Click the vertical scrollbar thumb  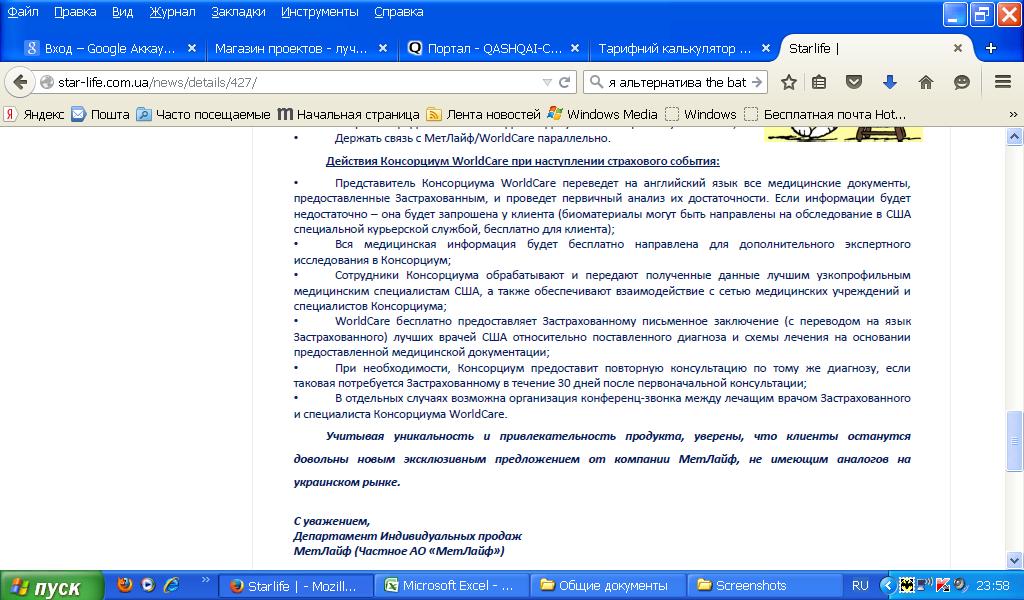pos(1013,440)
